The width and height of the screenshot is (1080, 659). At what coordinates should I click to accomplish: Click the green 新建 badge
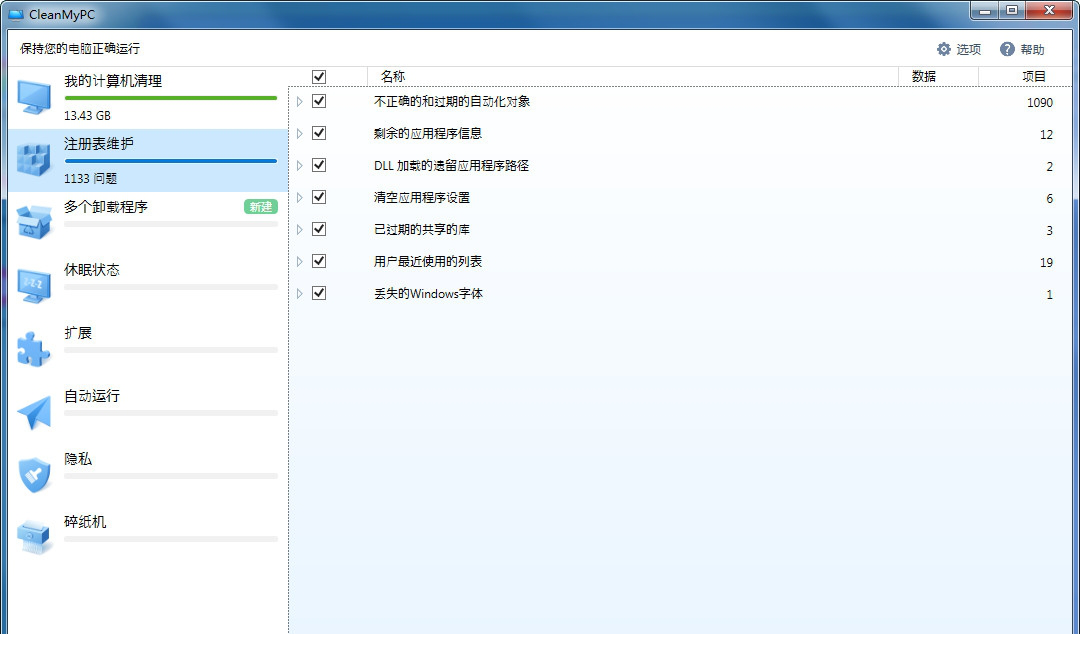[x=260, y=207]
